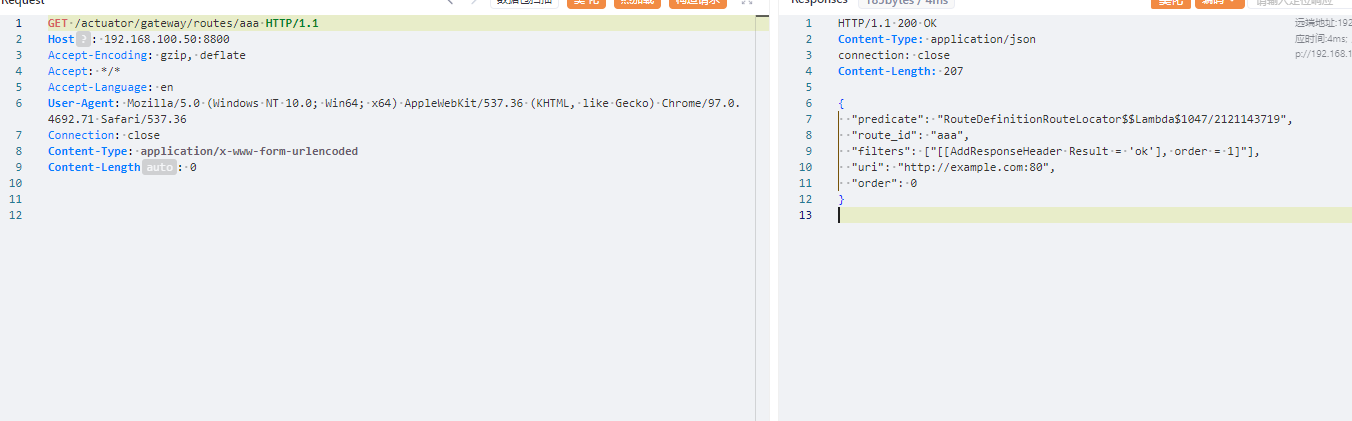Click the previous arrow in Request header
This screenshot has height=421, width=1352.
[x=450, y=3]
